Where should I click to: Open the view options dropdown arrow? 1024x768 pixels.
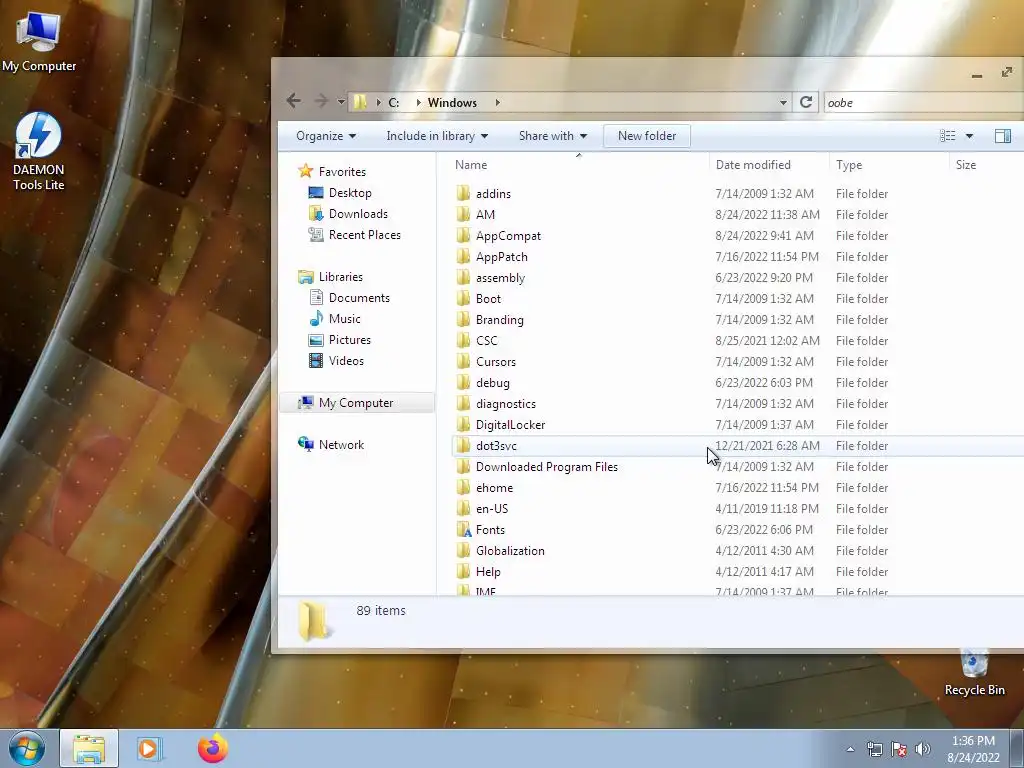point(969,136)
